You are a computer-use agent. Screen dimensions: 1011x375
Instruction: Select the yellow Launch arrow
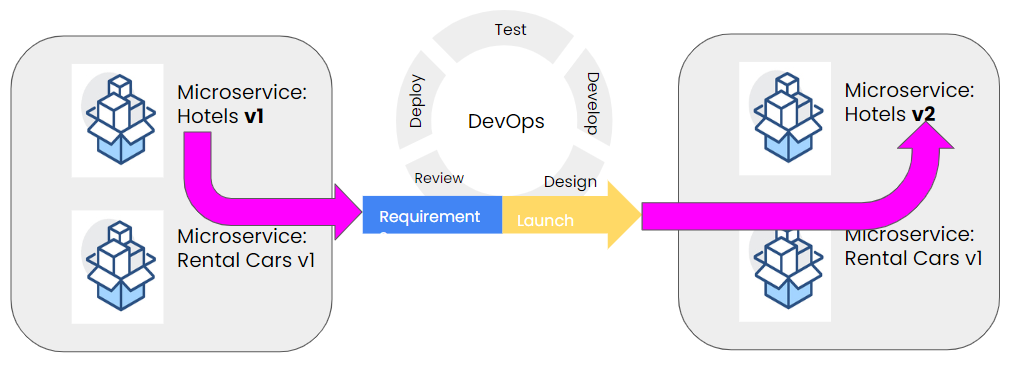571,215
